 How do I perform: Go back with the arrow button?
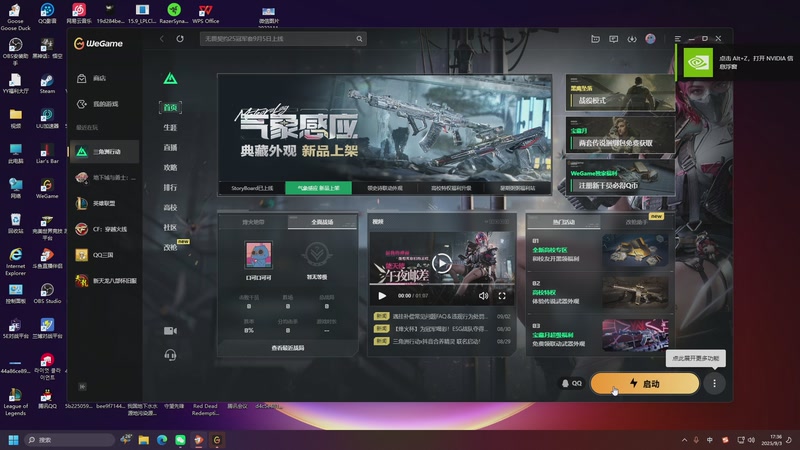[x=162, y=39]
